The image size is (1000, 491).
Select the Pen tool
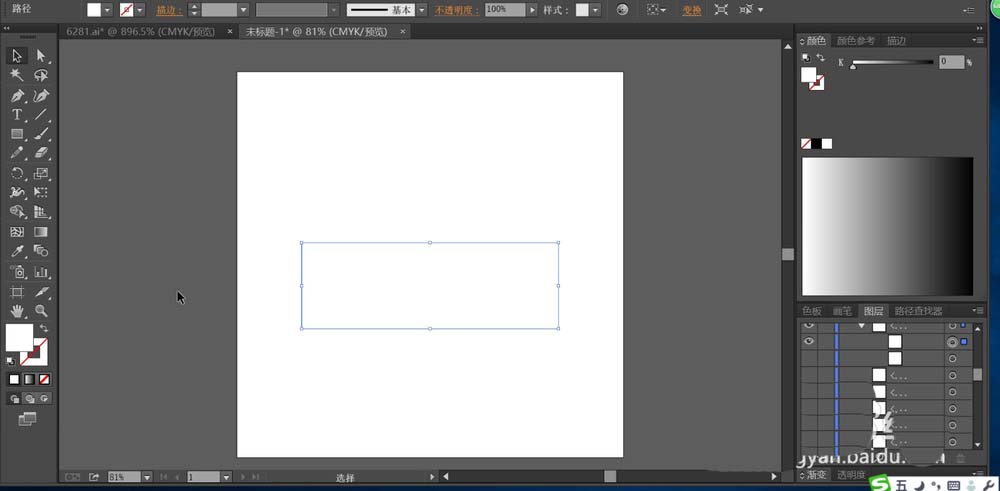click(17, 96)
